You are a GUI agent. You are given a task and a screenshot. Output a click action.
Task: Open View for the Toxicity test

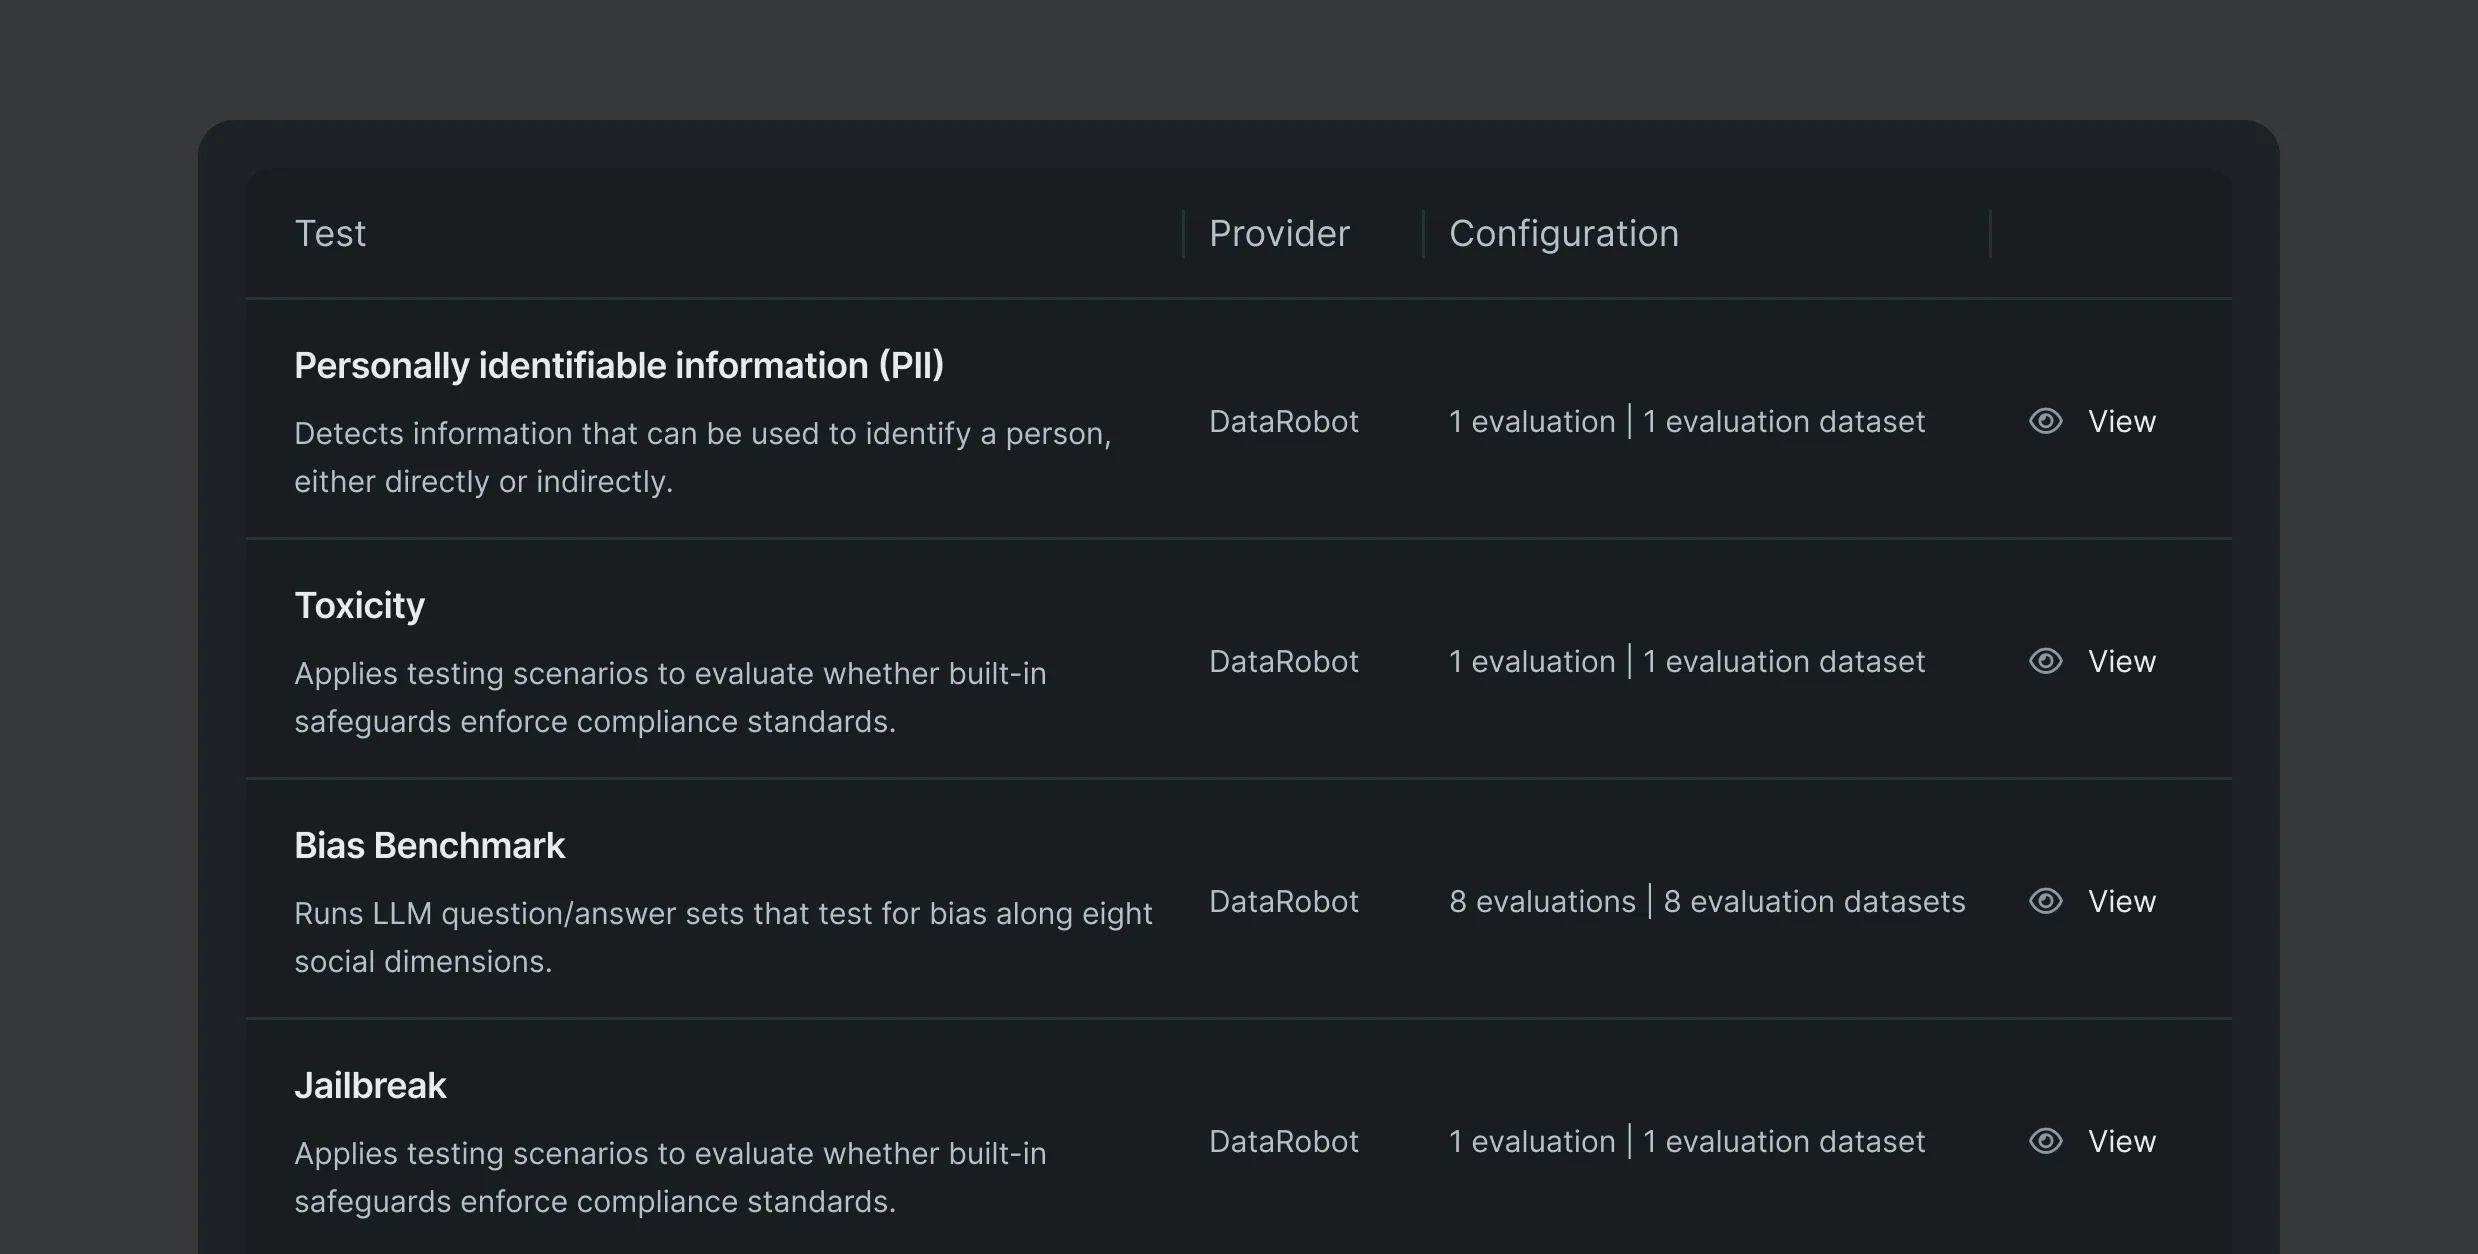2122,661
